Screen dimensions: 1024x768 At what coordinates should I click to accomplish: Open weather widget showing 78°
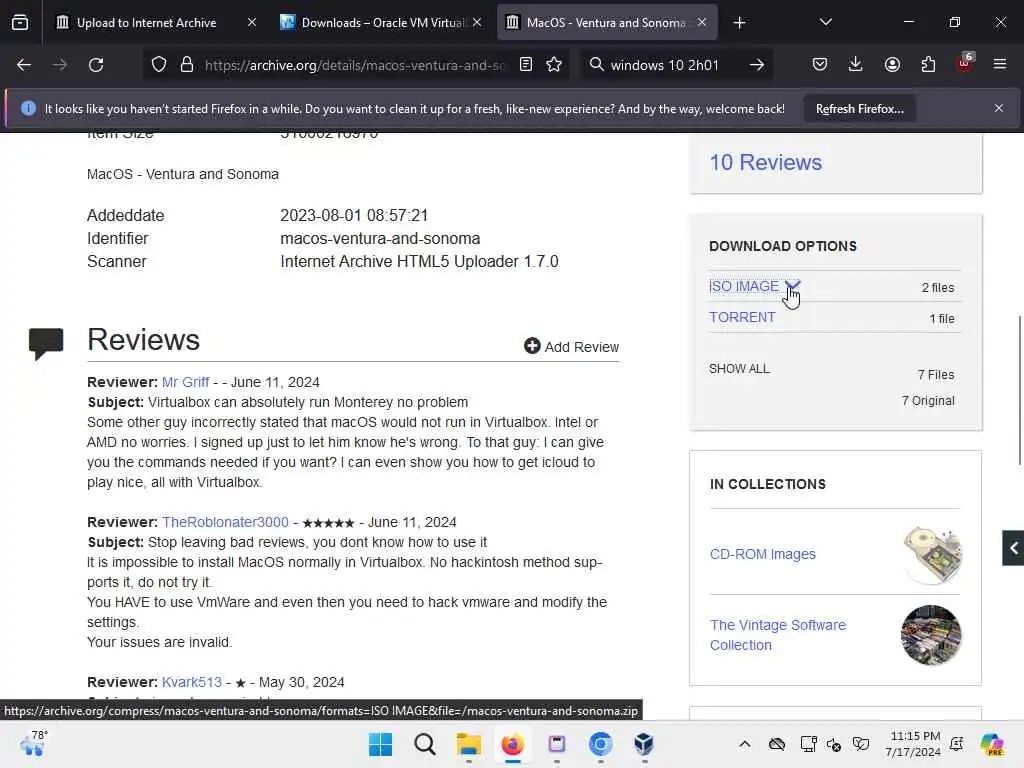33,744
